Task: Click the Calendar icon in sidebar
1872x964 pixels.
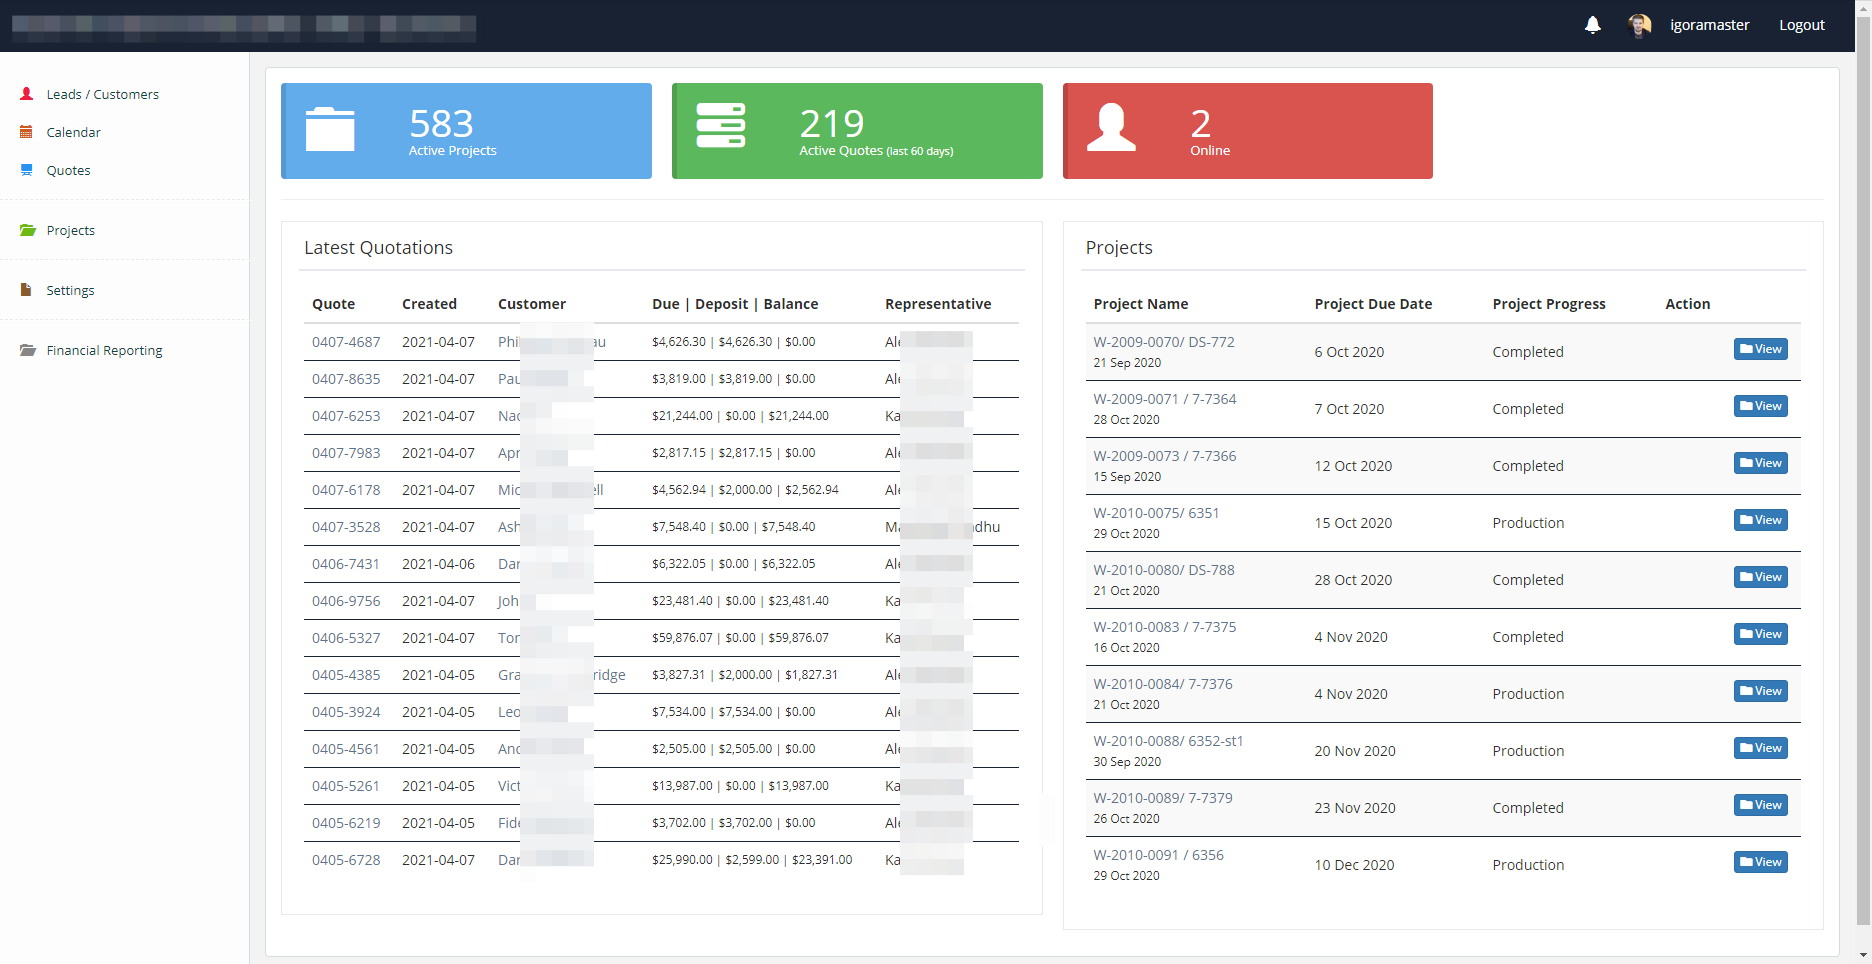Action: [x=27, y=132]
